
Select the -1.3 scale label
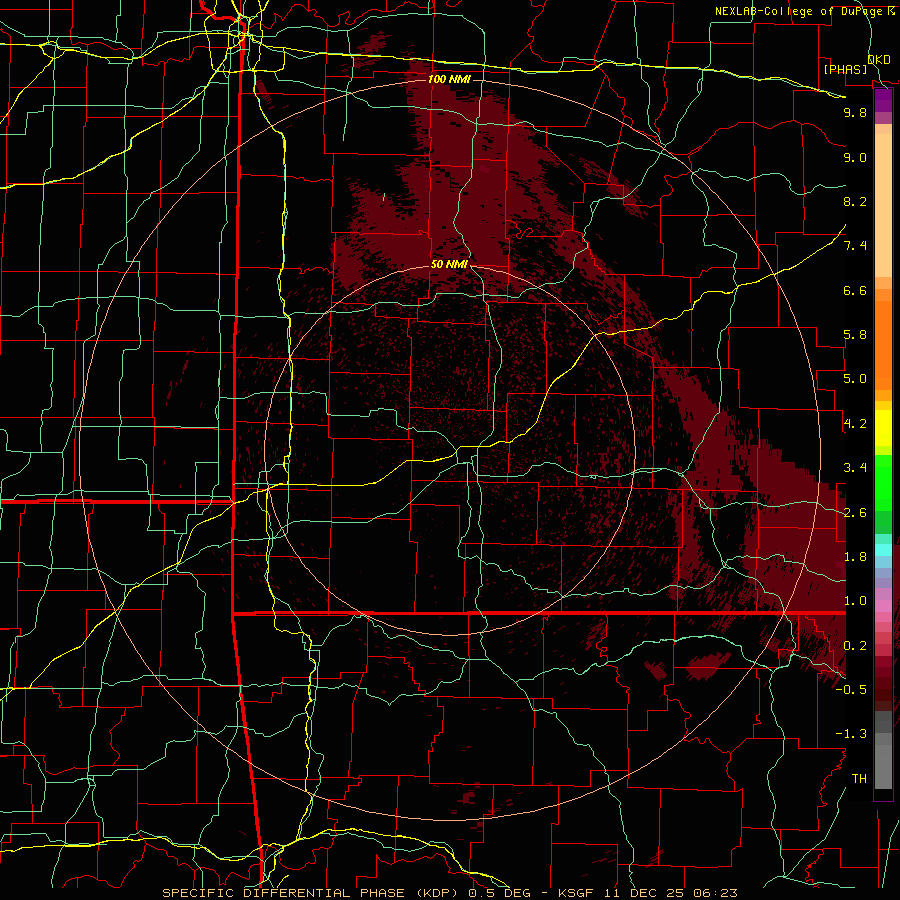point(851,734)
